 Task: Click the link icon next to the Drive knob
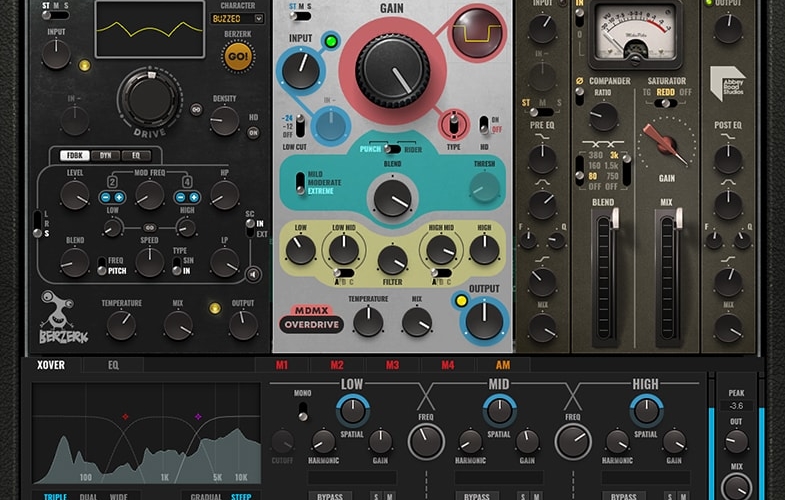pyautogui.click(x=196, y=109)
